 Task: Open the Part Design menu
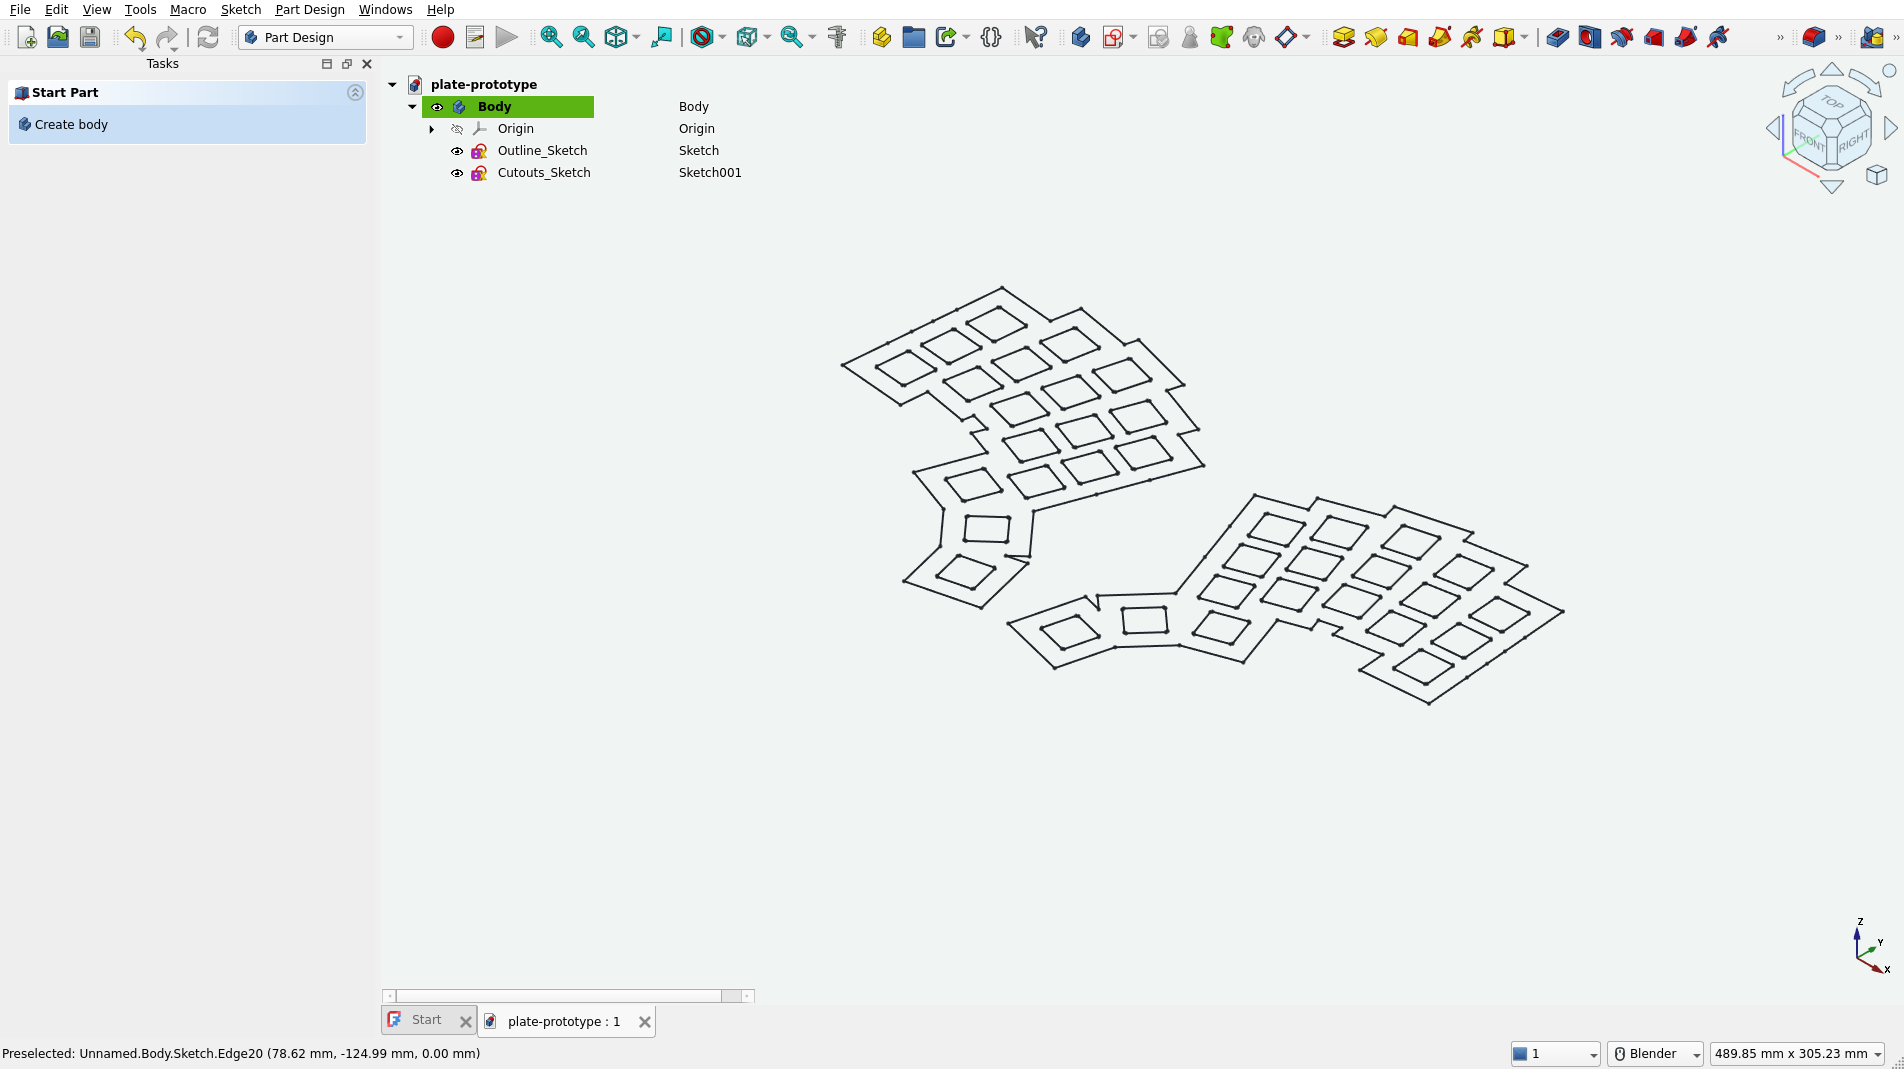pyautogui.click(x=310, y=10)
